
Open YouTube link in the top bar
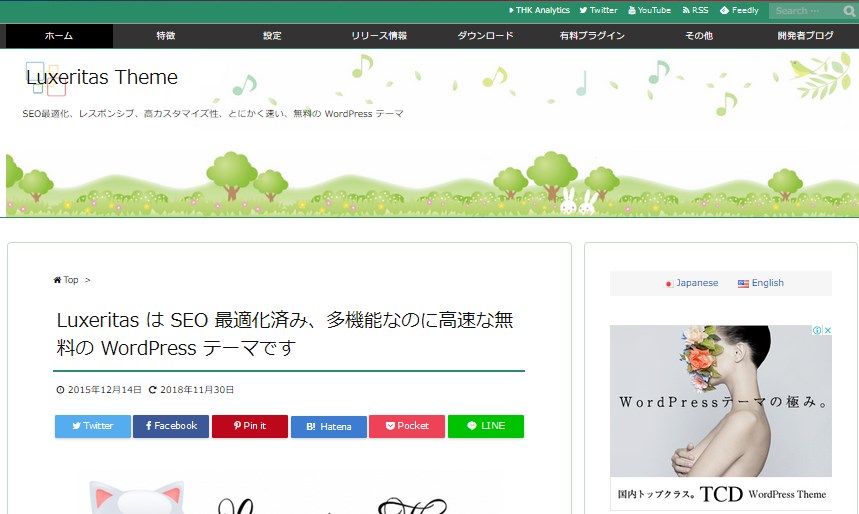click(x=649, y=11)
